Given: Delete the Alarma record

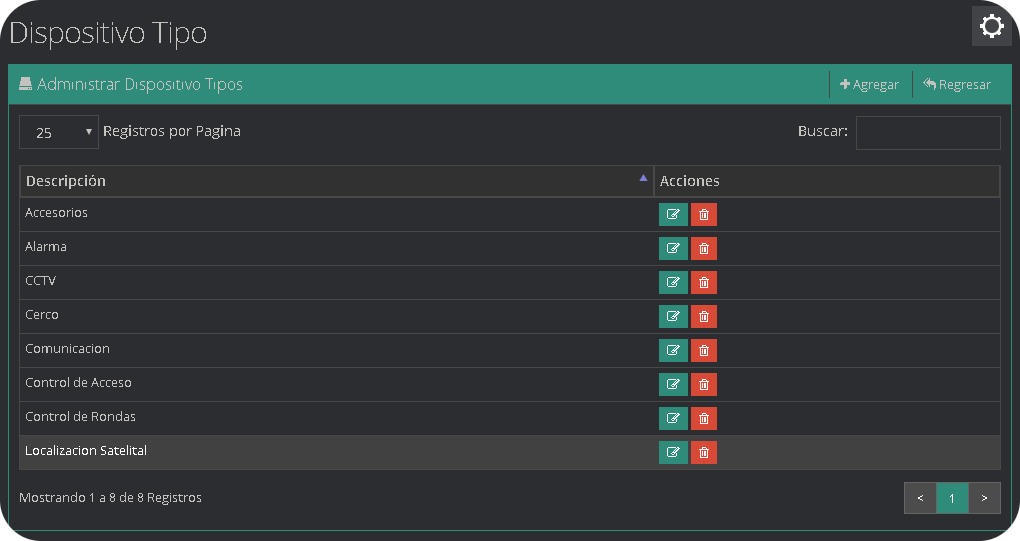Looking at the screenshot, I should pyautogui.click(x=704, y=249).
